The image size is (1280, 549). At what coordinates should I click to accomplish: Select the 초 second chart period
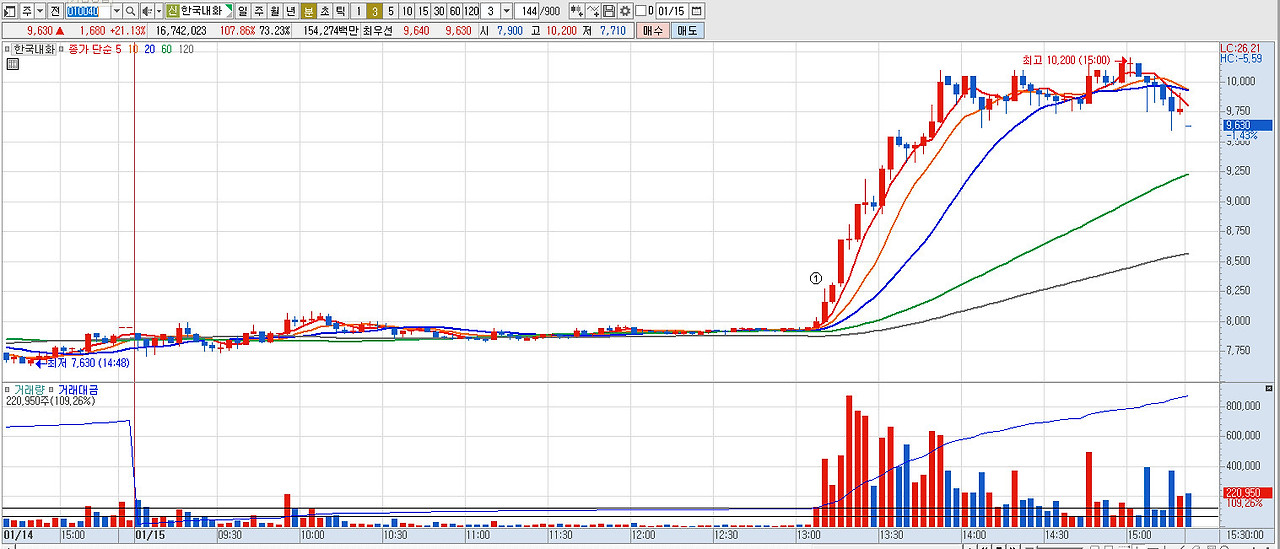325,11
